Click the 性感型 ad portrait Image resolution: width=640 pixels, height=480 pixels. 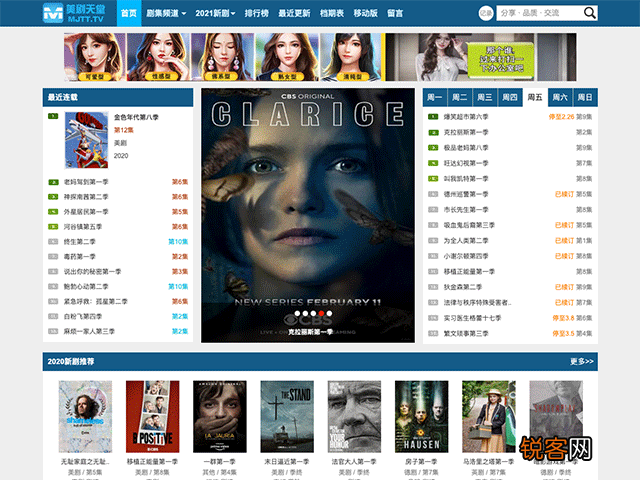click(x=158, y=57)
